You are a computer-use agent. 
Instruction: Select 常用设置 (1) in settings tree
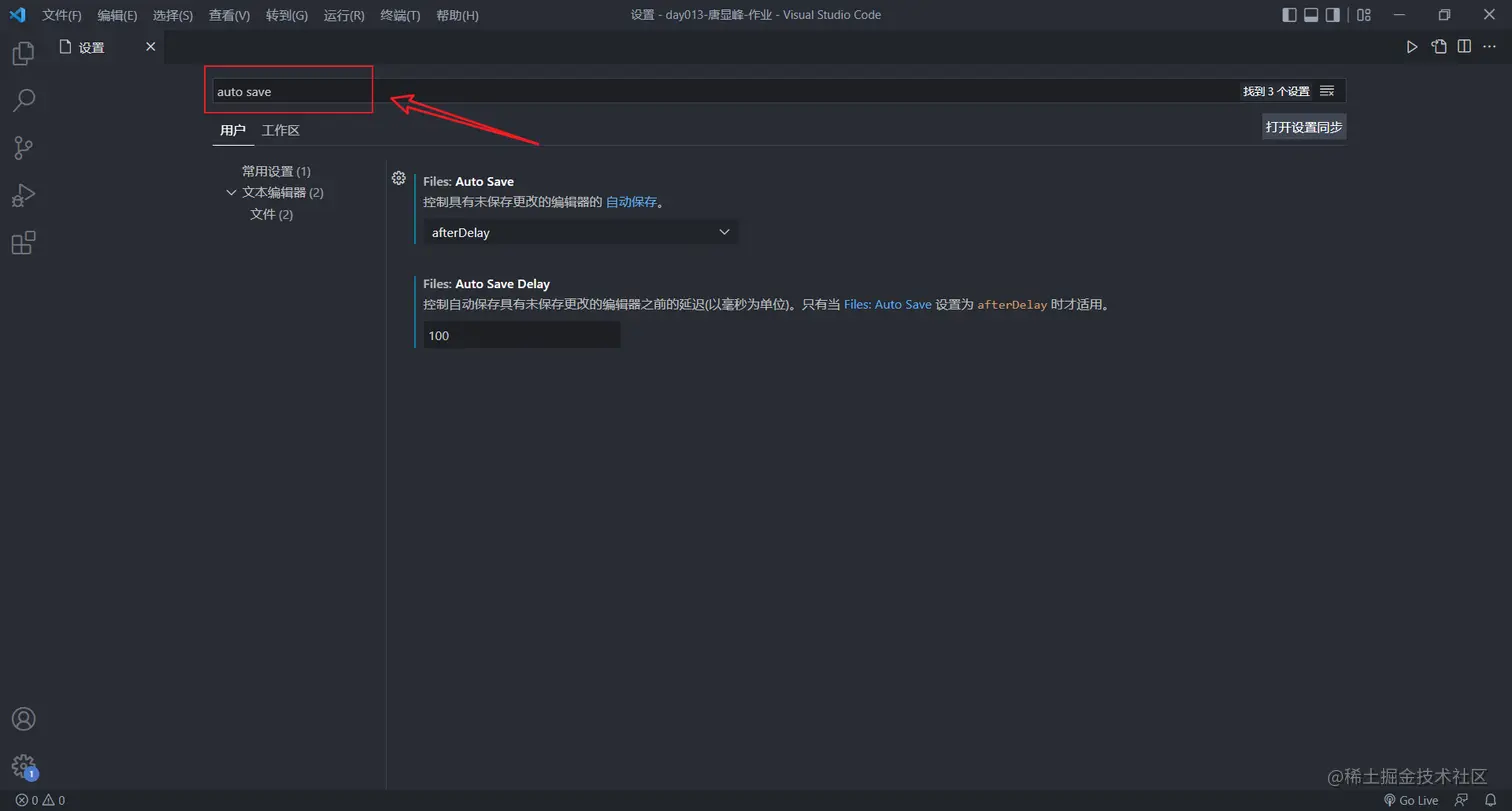[x=276, y=171]
